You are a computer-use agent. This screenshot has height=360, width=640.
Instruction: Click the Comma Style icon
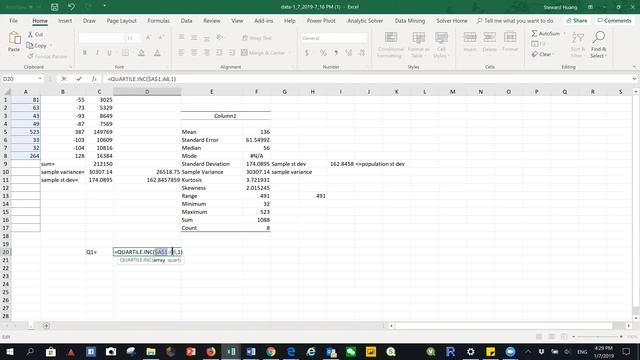click(336, 53)
